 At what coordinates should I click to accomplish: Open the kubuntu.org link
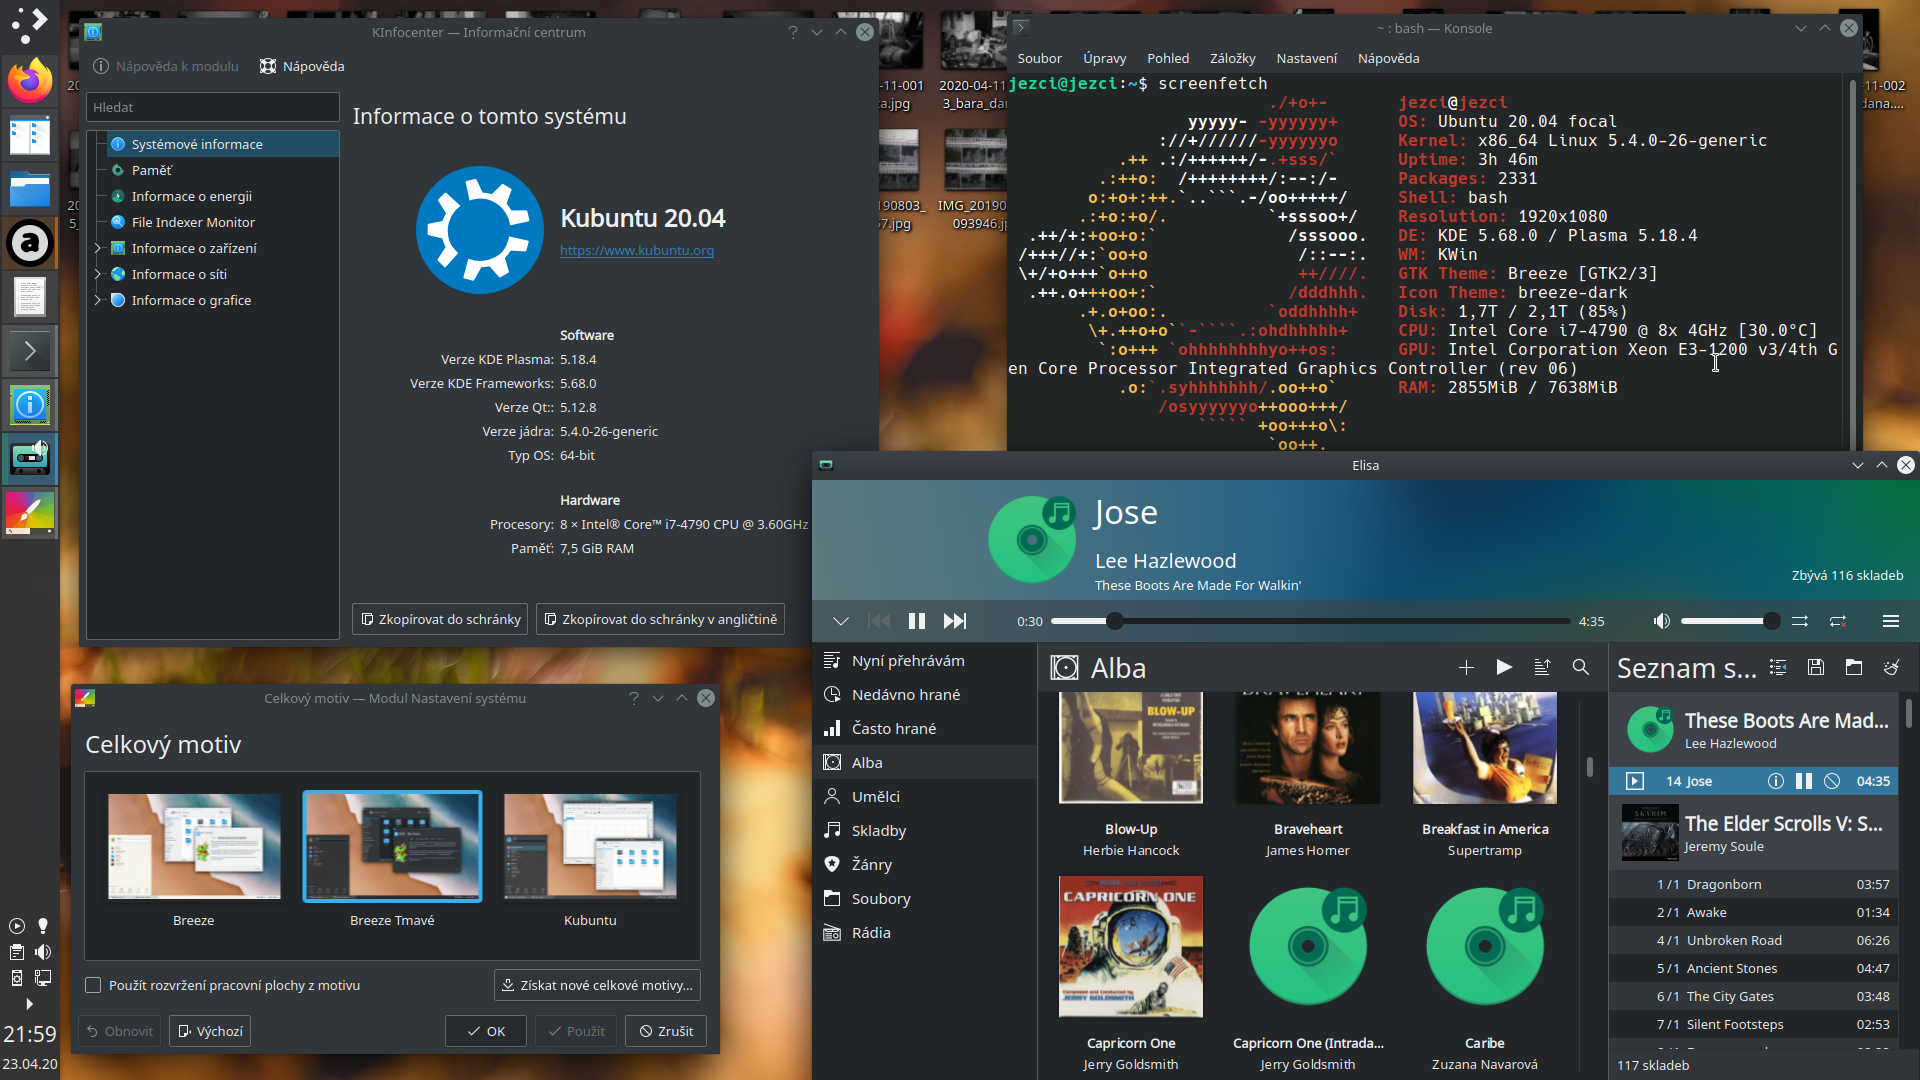pyautogui.click(x=637, y=250)
